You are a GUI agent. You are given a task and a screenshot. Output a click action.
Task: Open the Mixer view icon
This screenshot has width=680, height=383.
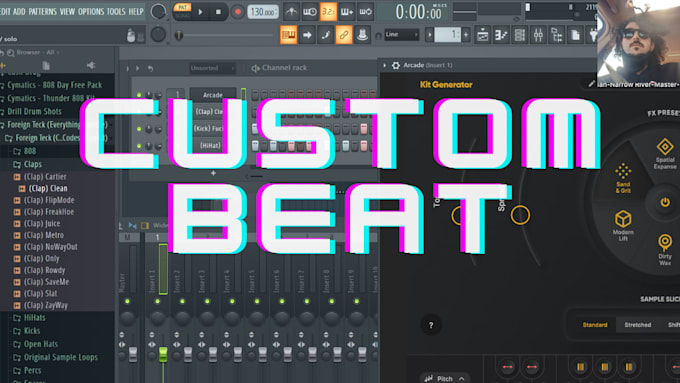point(538,35)
